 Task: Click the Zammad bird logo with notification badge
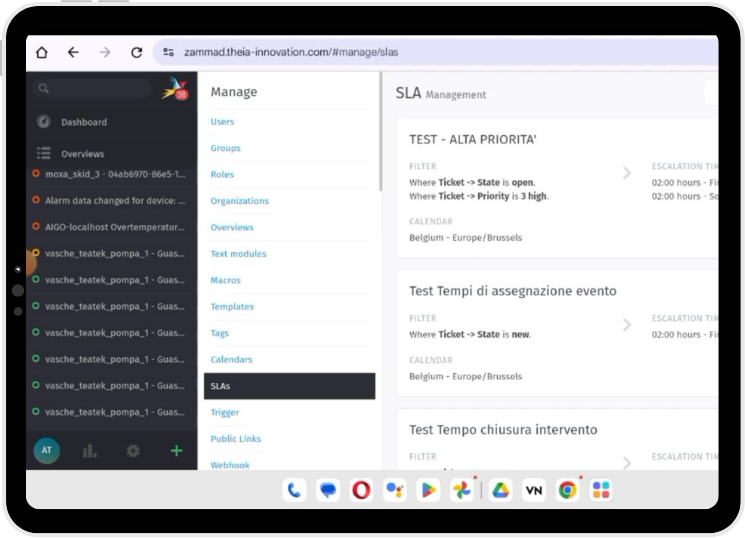pyautogui.click(x=175, y=89)
